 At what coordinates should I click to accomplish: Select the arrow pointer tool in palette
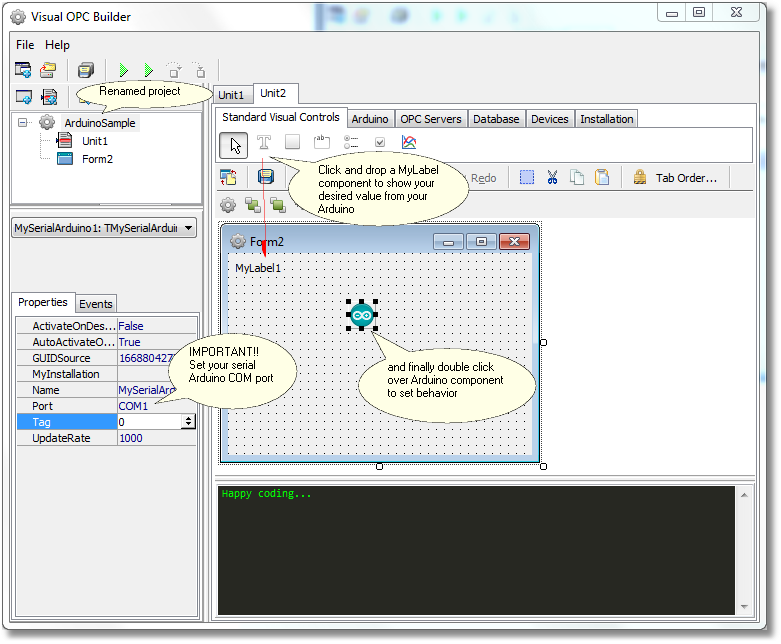point(234,145)
